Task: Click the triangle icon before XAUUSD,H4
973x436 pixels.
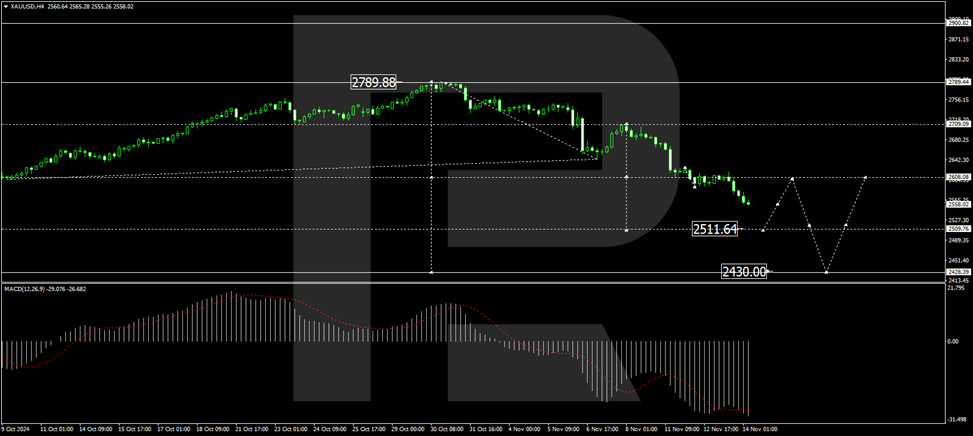Action: point(6,6)
